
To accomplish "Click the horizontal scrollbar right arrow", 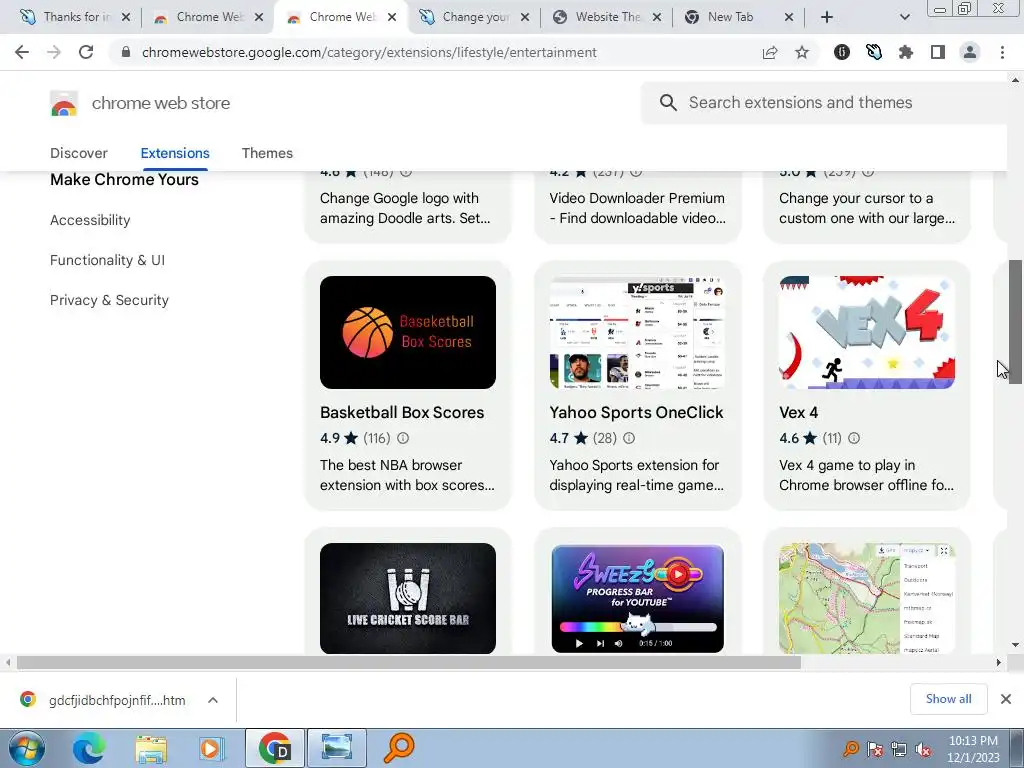I will pyautogui.click(x=999, y=662).
